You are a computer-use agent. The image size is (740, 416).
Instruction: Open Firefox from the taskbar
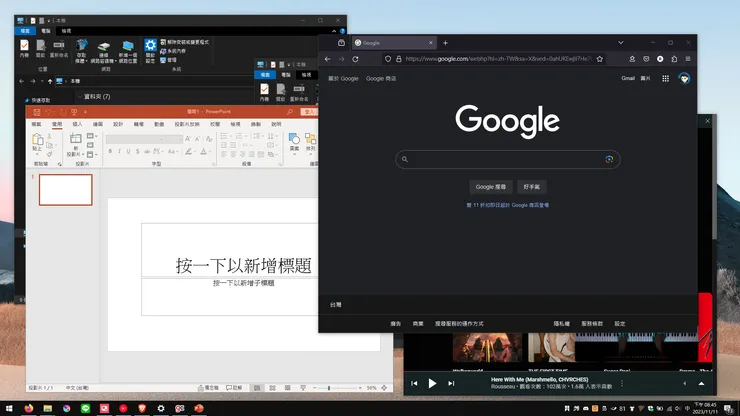pos(29,408)
